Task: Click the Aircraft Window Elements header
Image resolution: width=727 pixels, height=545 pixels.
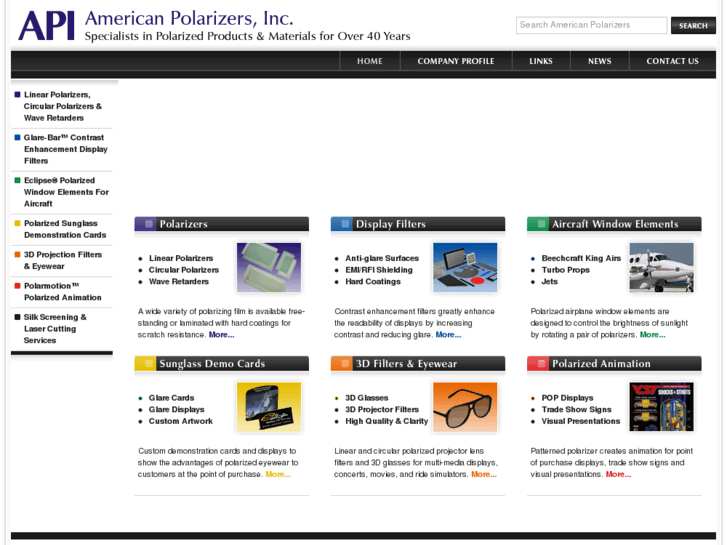Action: [614, 224]
